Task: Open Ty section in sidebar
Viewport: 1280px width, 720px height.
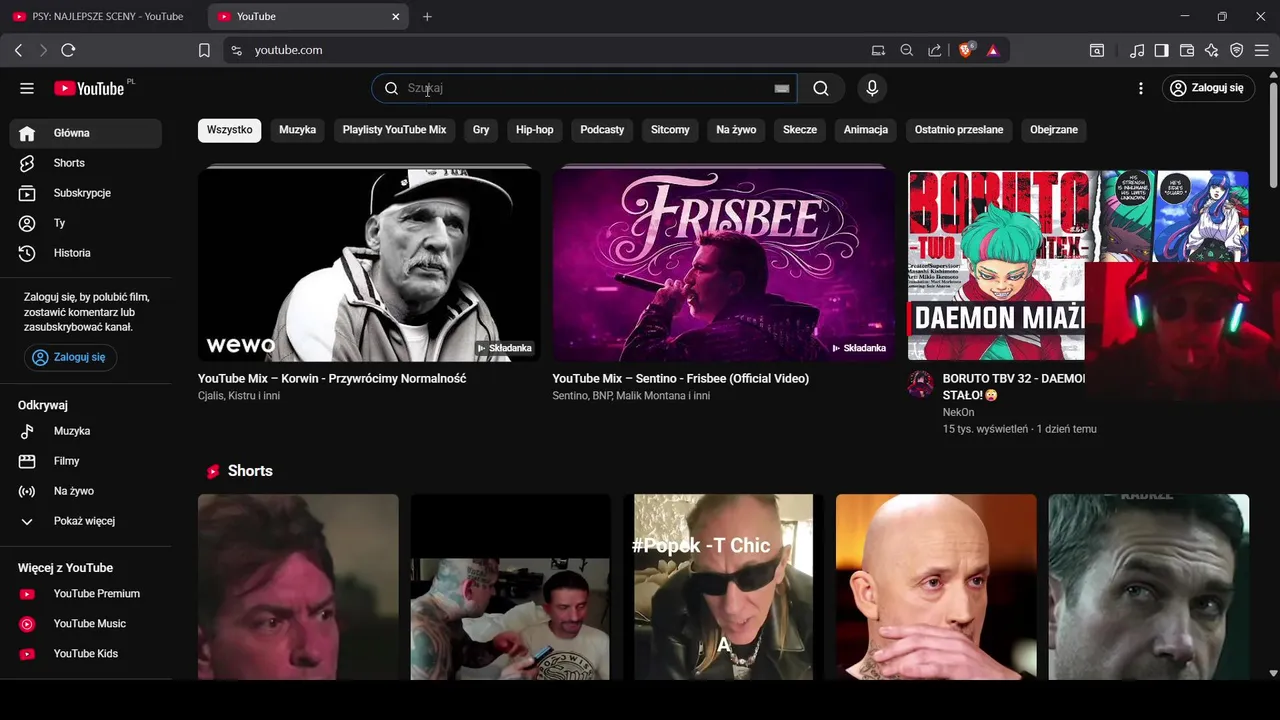Action: click(86, 223)
